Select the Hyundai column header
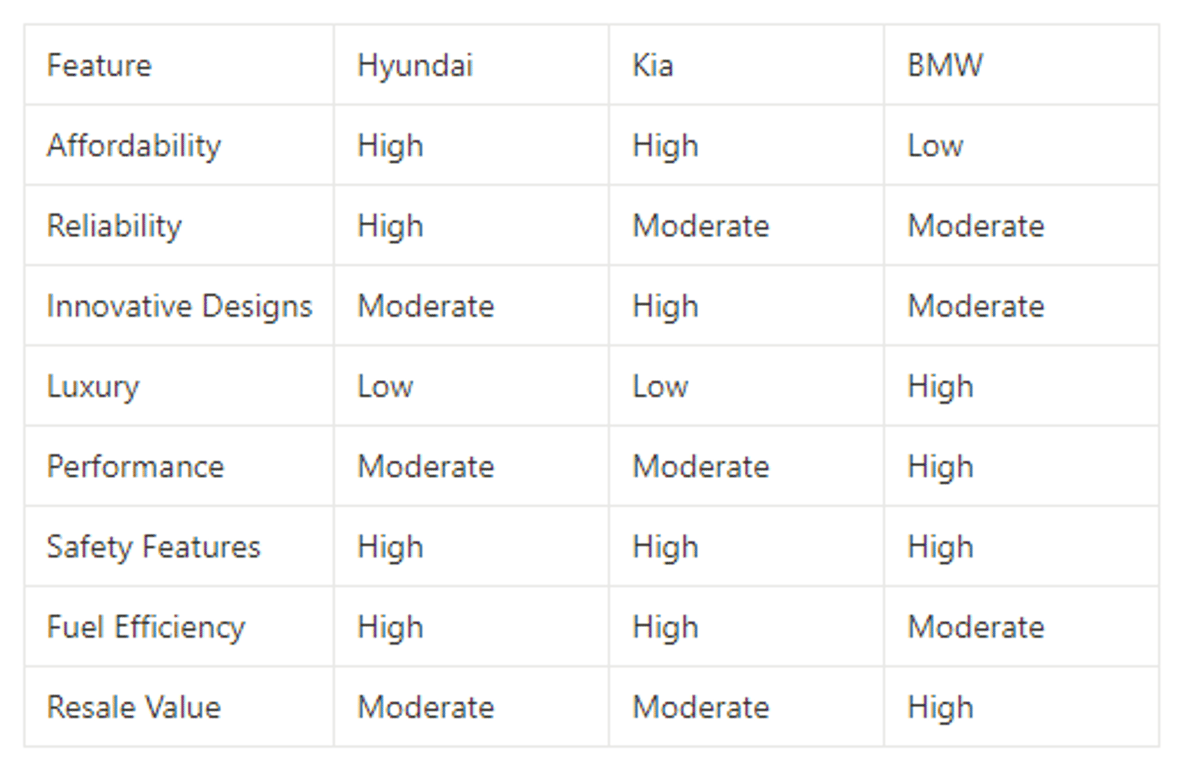This screenshot has width=1199, height=768. point(471,65)
